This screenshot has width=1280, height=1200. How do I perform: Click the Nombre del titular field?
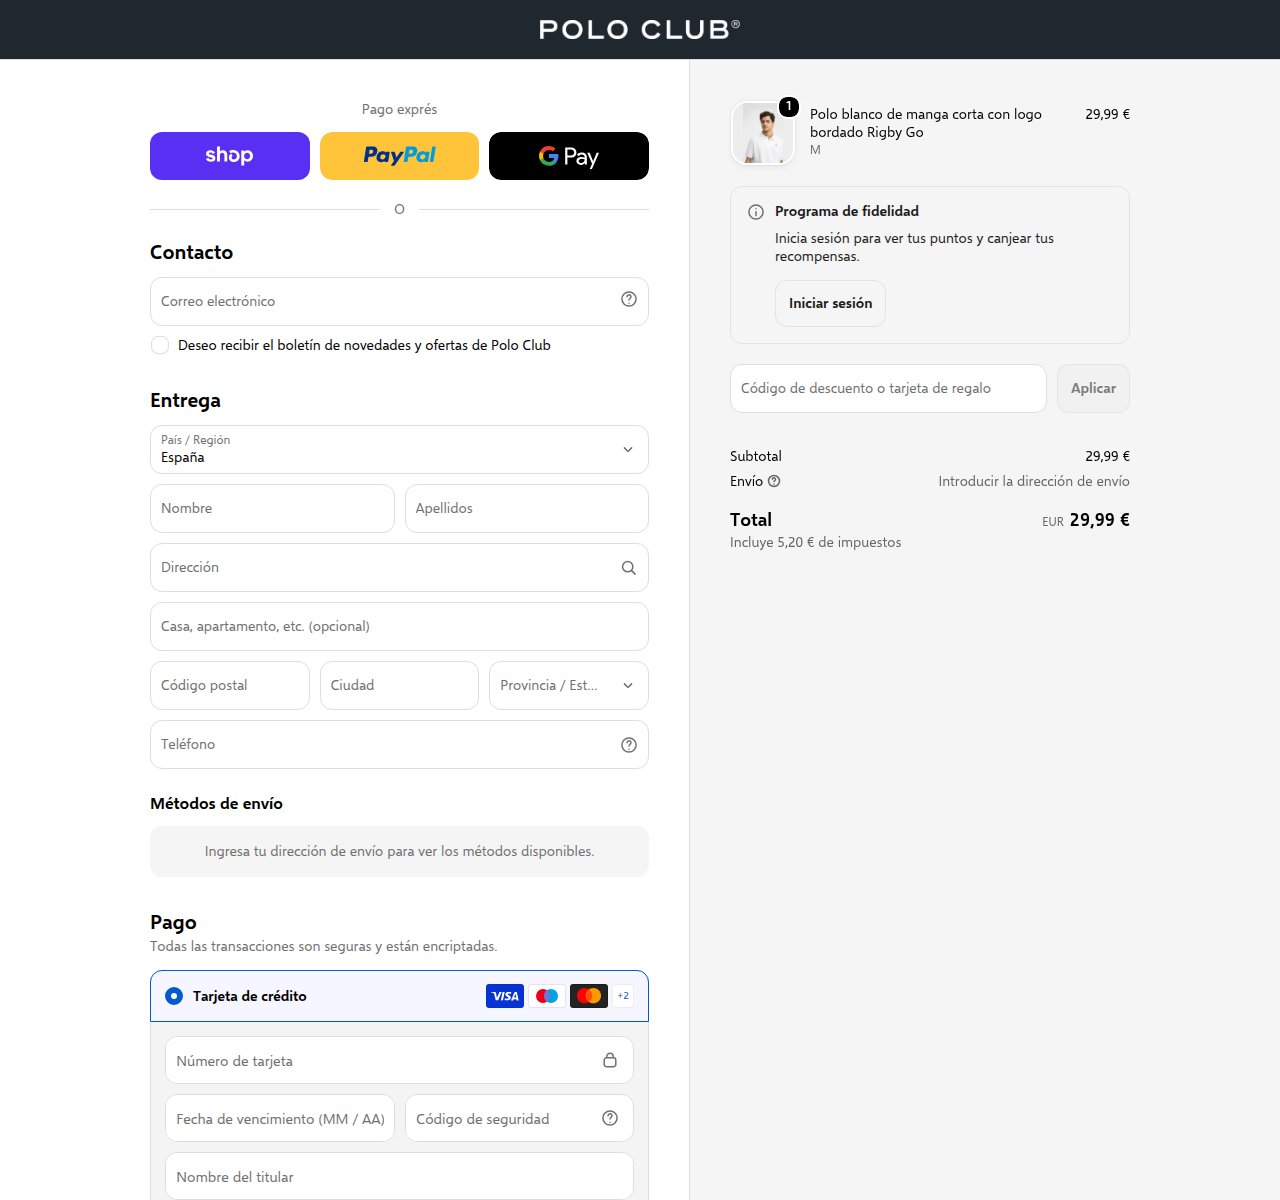click(399, 1176)
